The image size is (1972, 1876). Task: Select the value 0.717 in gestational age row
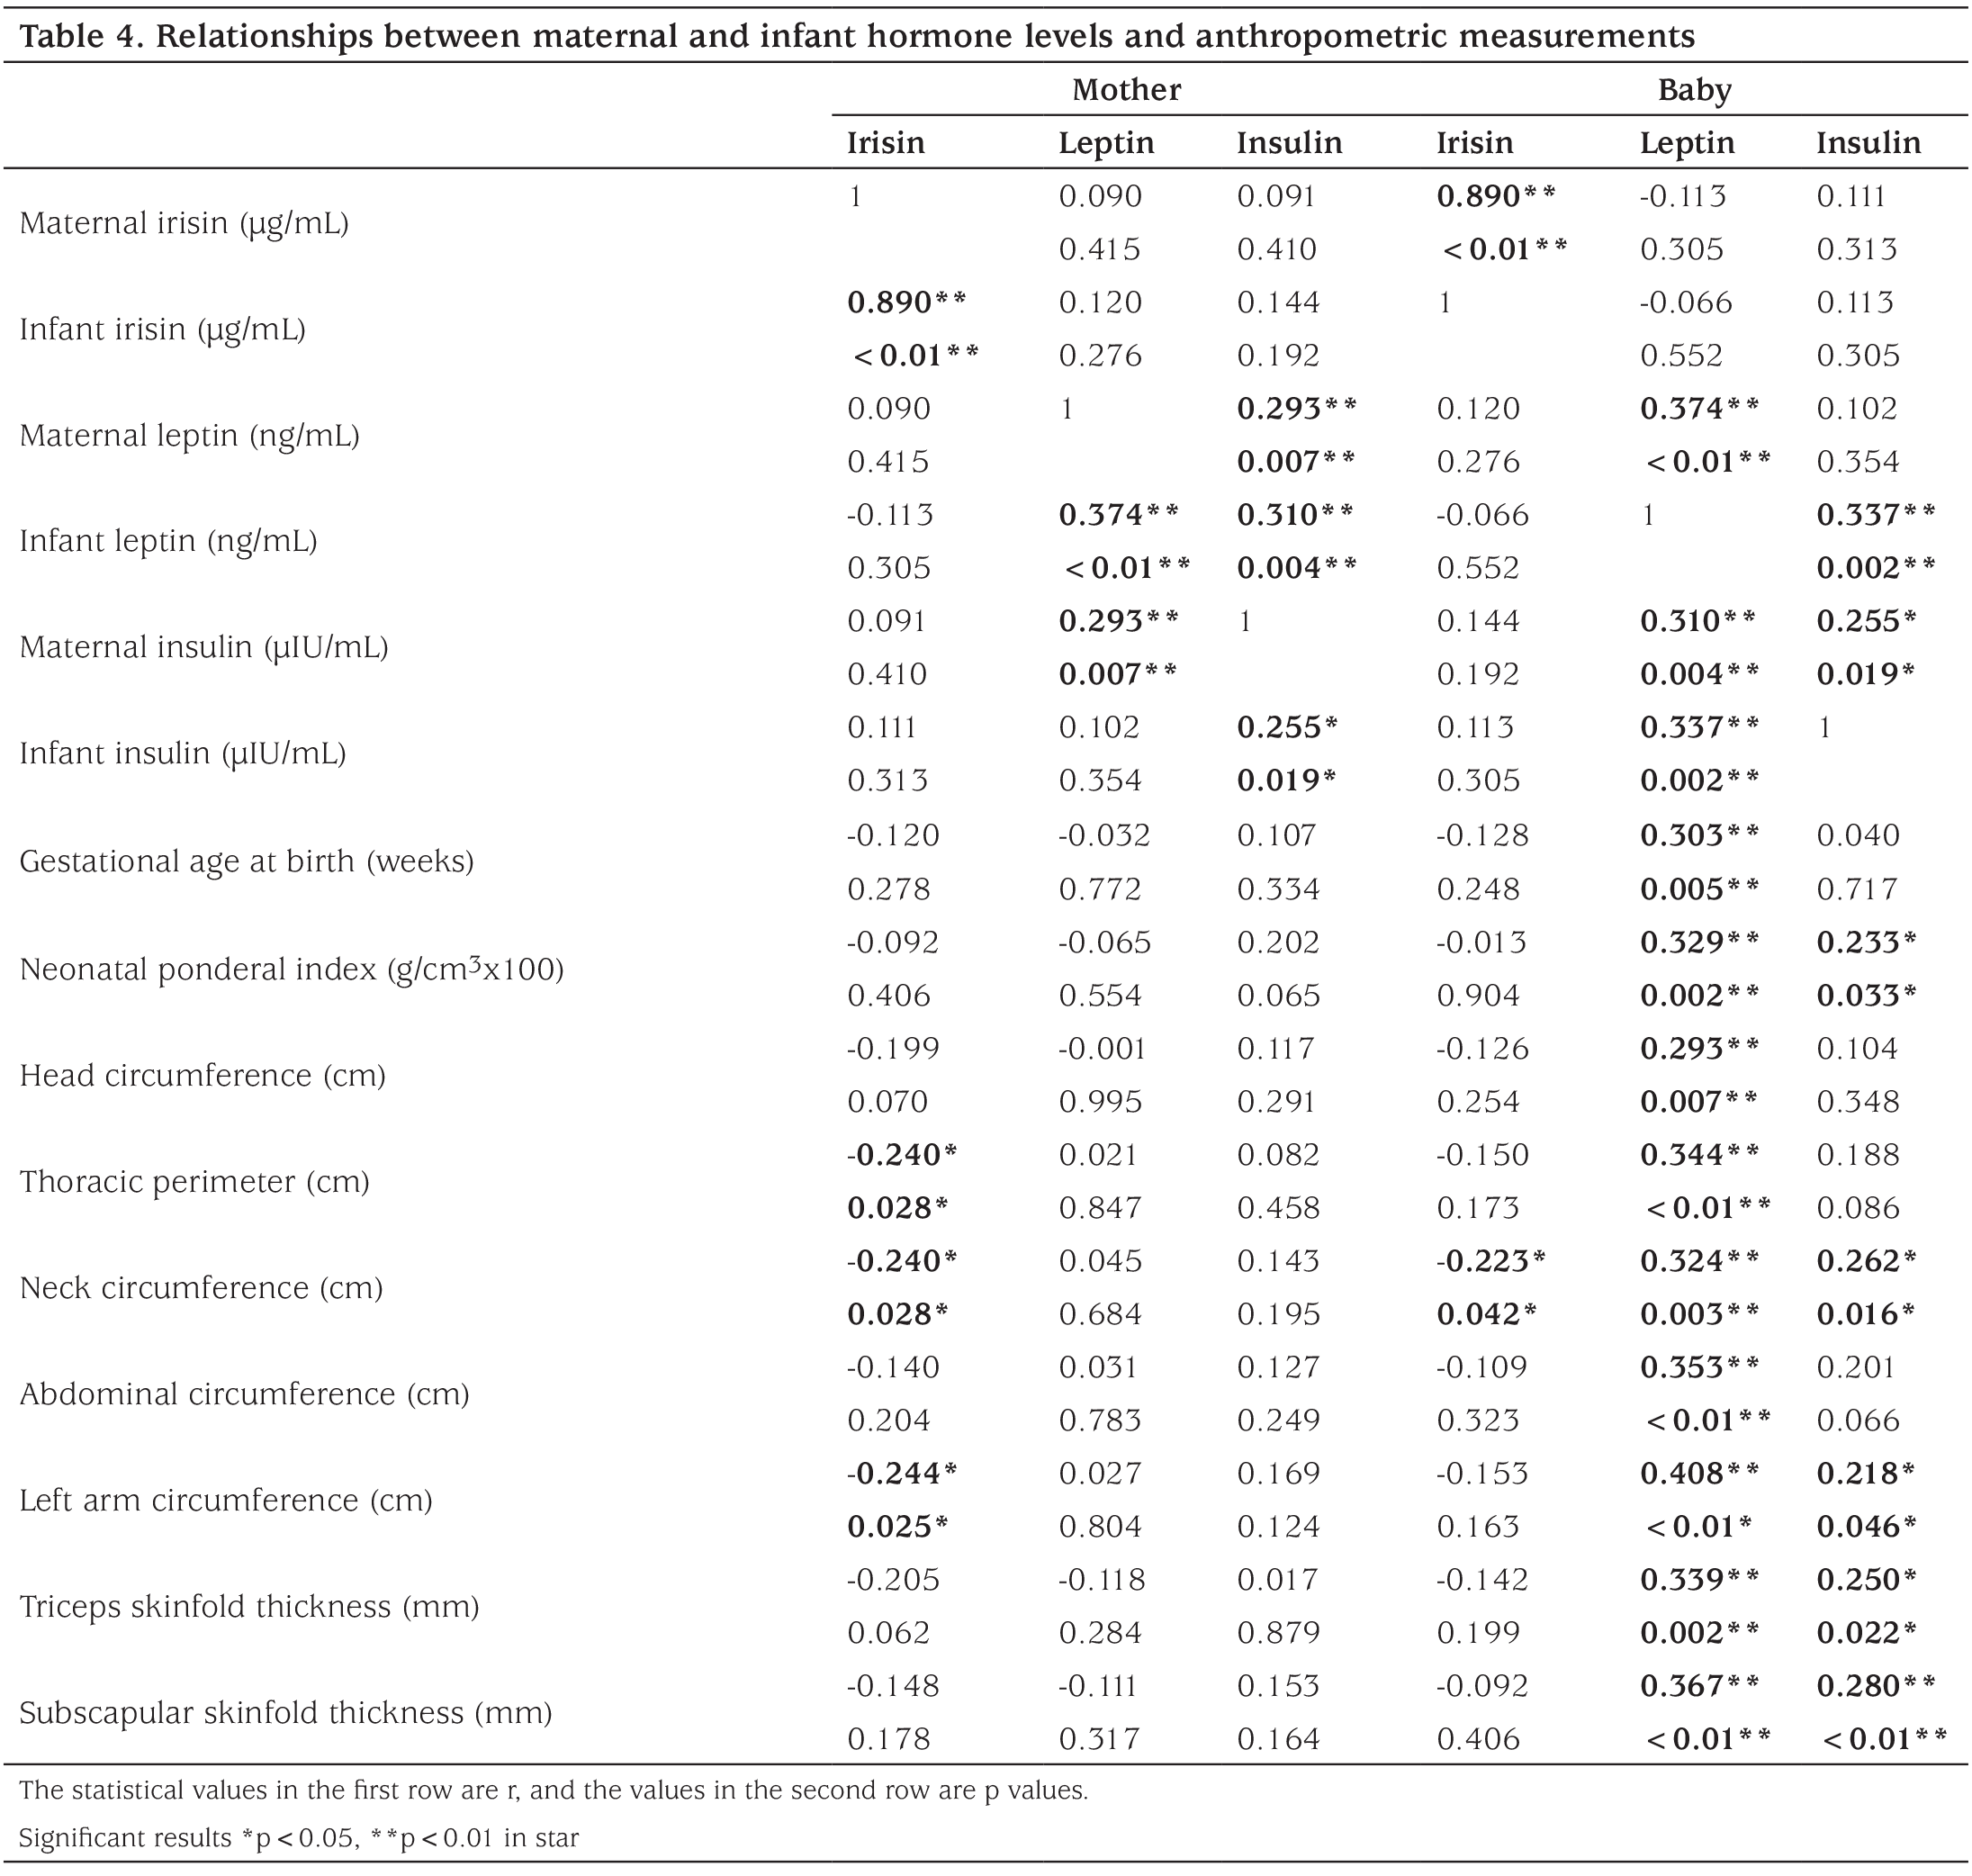click(x=1857, y=889)
